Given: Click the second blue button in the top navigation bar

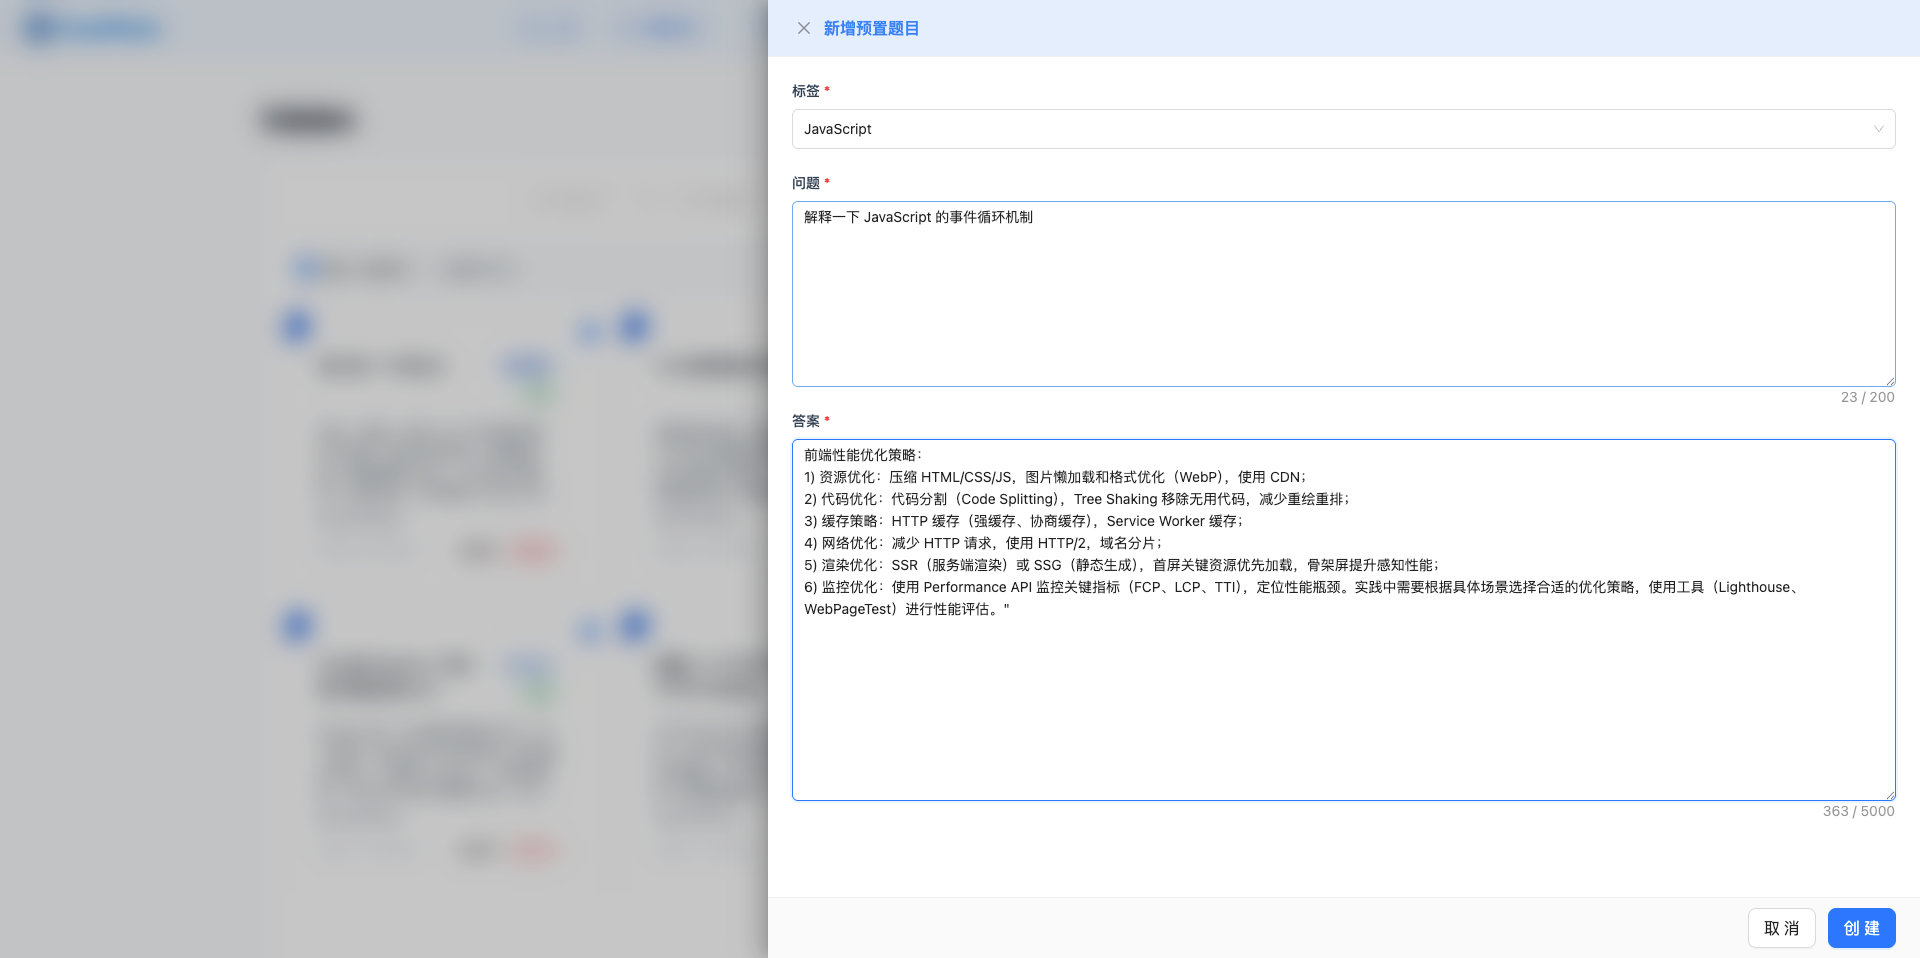Looking at the screenshot, I should click(661, 28).
